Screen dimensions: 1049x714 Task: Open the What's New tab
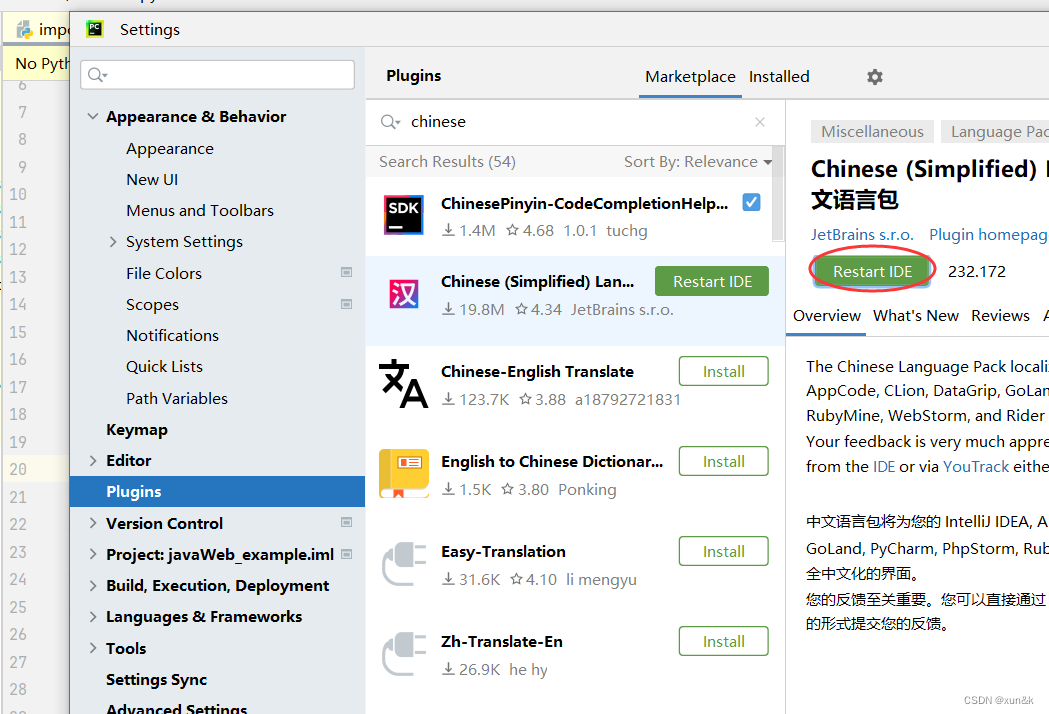tap(915, 316)
